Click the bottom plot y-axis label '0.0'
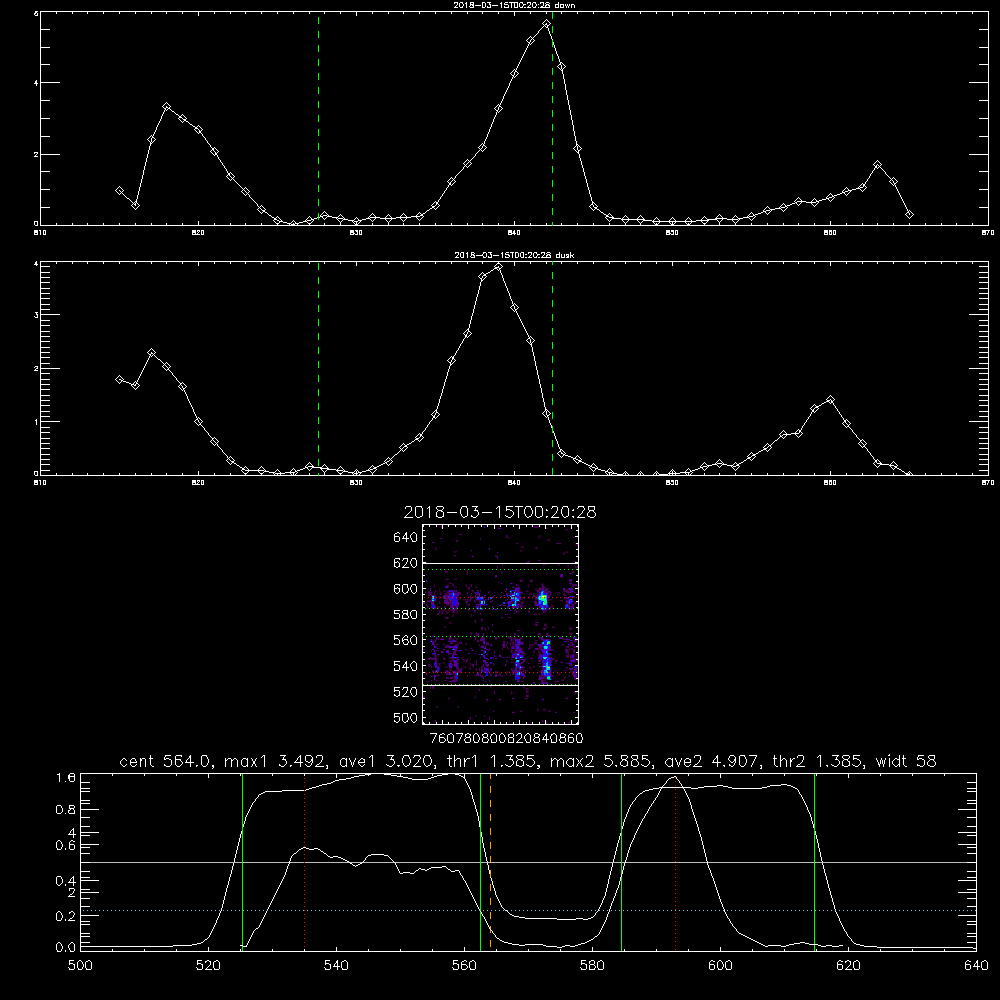1000x1000 pixels. [66, 947]
